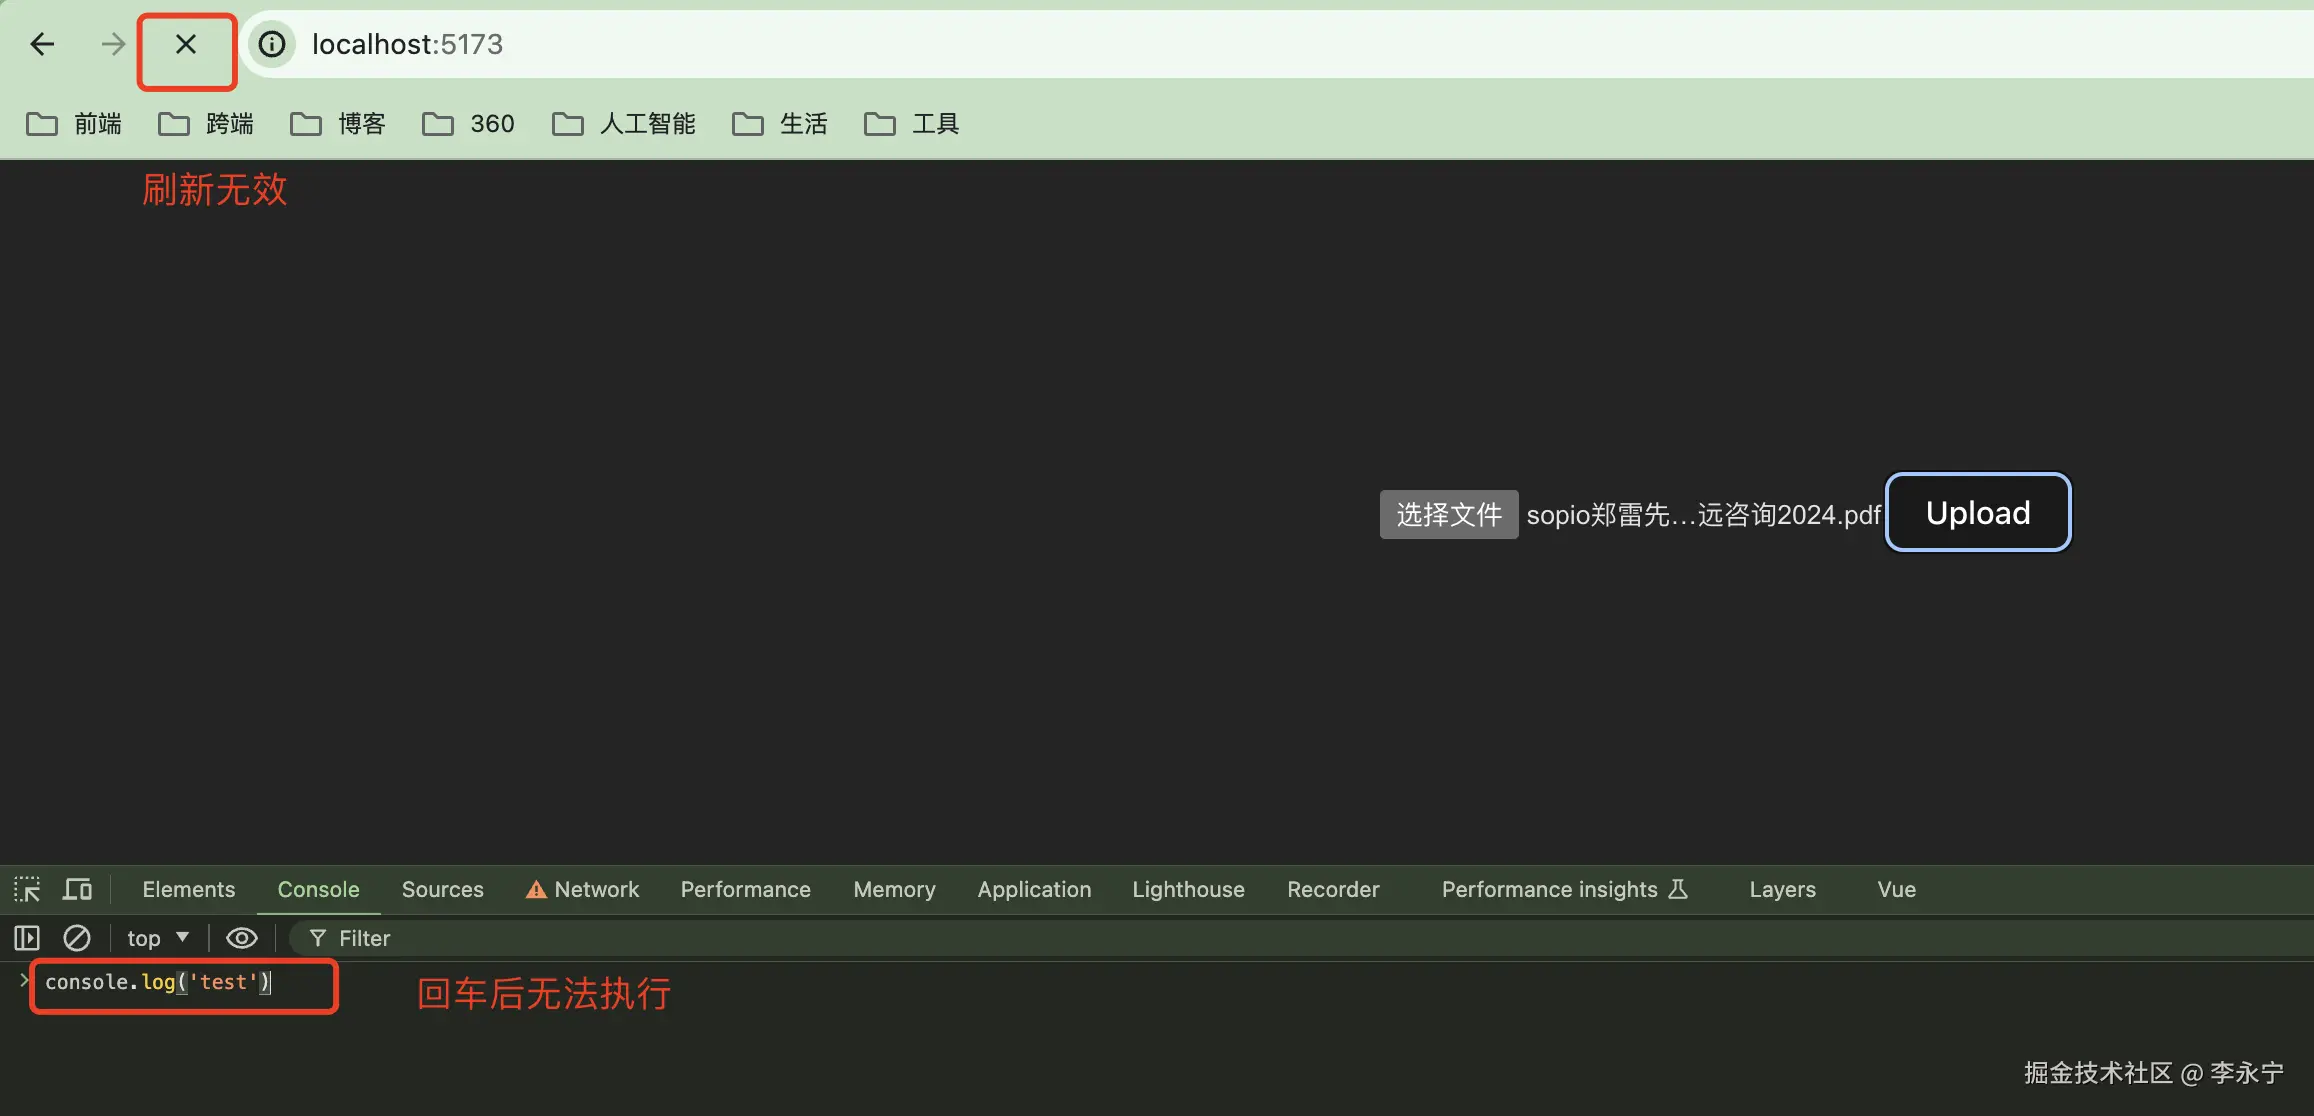The width and height of the screenshot is (2314, 1116).
Task: Switch to the Vue devtools panel
Action: (1895, 889)
